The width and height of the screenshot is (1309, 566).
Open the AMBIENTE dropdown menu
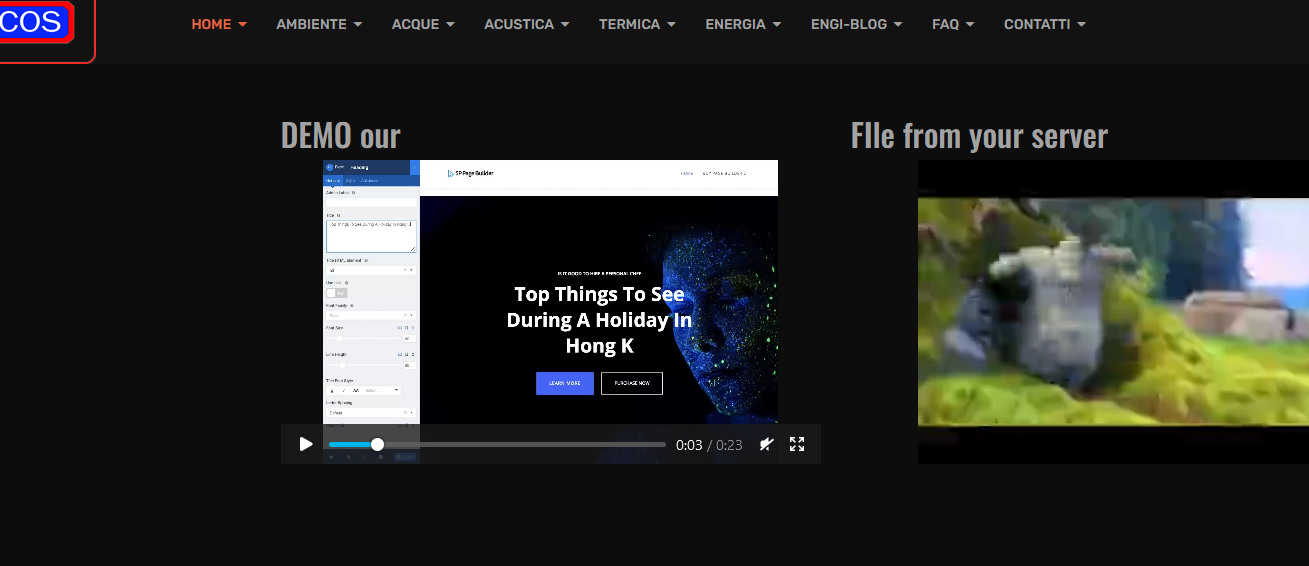pyautogui.click(x=319, y=24)
